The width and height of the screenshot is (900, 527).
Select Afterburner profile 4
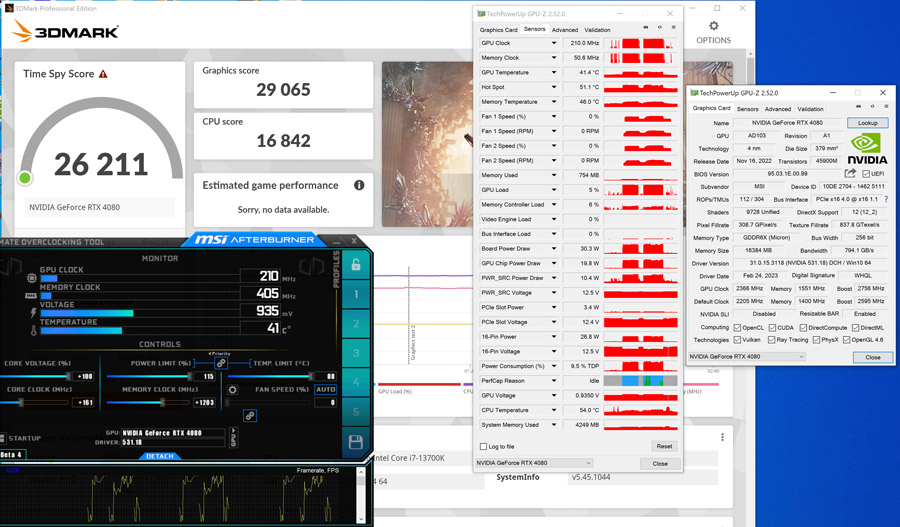(x=356, y=382)
